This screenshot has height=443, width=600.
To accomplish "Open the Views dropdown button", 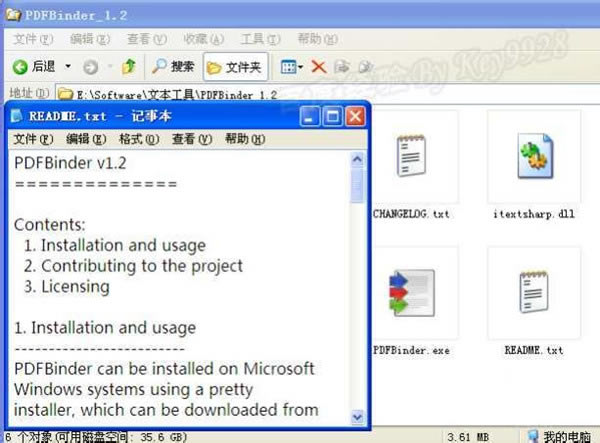I will tap(291, 67).
